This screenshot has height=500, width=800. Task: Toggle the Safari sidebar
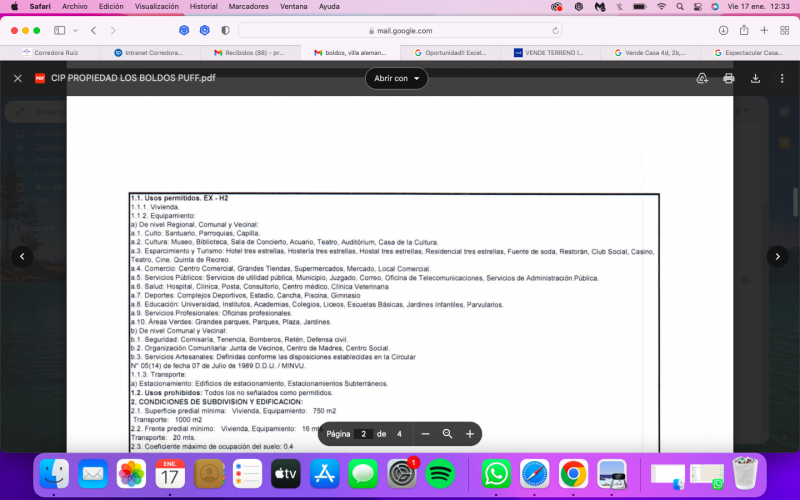point(60,31)
